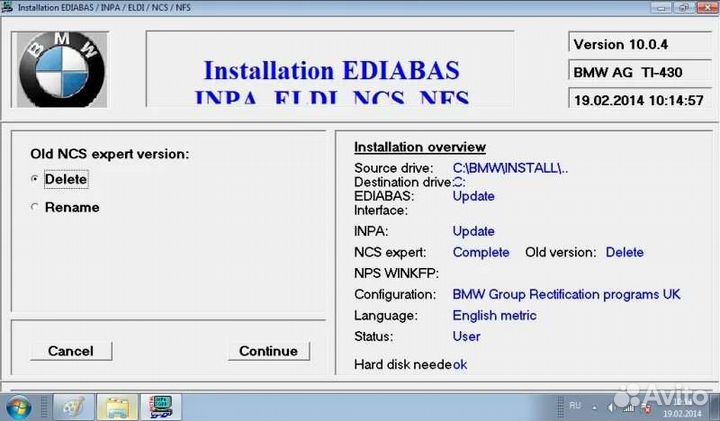
Task: Click source drive value 'C:\BMW\INSTALL\..'
Action: [x=510, y=168]
